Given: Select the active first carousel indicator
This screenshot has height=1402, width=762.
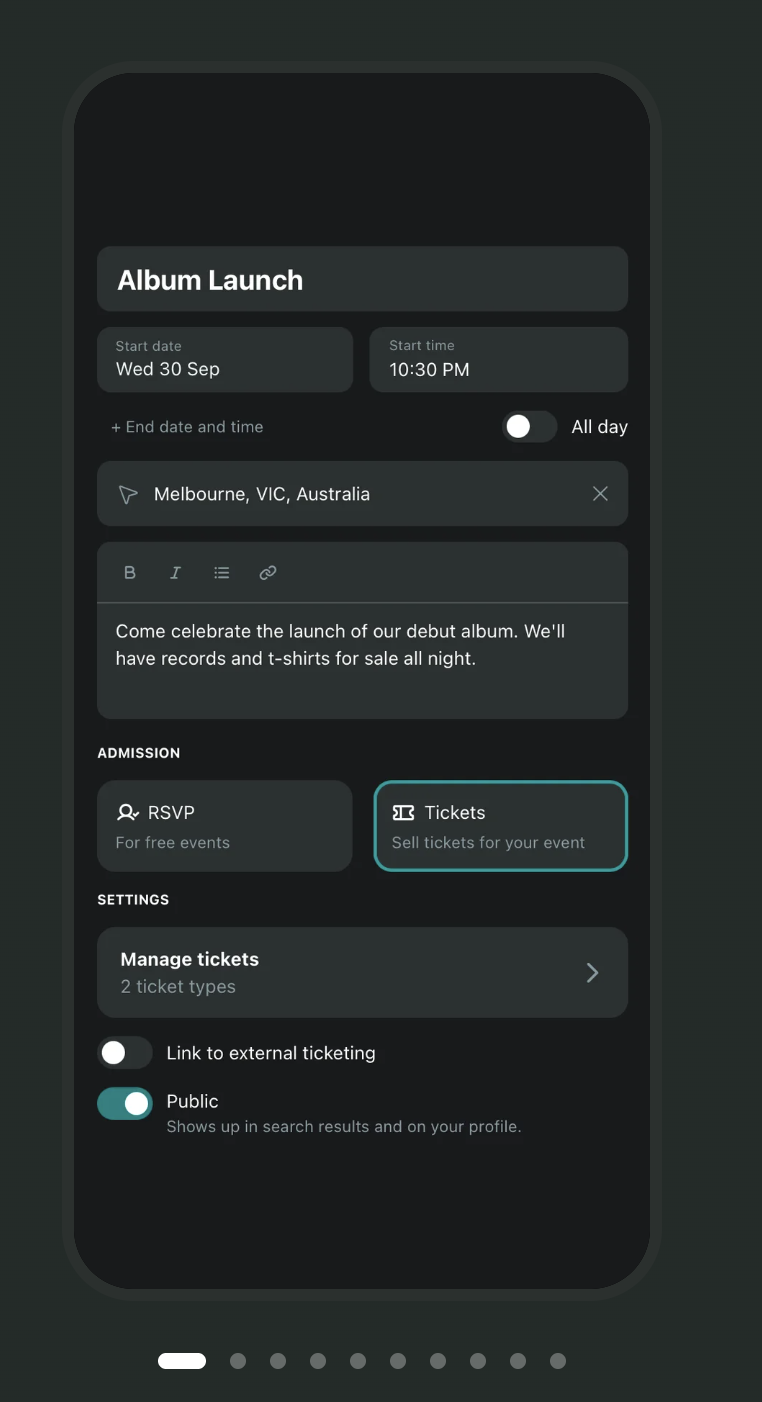Looking at the screenshot, I should click(182, 1361).
